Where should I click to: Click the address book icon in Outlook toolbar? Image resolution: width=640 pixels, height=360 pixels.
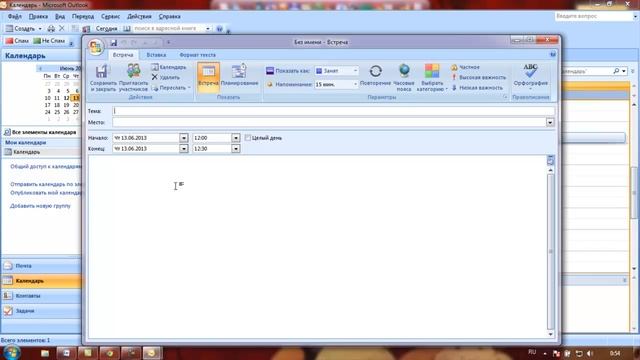[127, 29]
